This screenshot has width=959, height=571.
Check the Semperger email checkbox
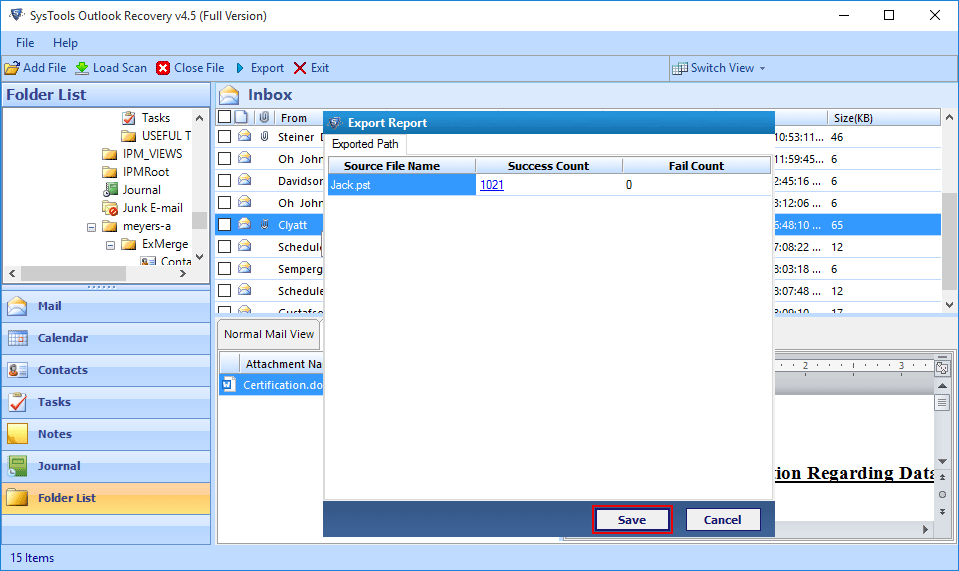[224, 269]
